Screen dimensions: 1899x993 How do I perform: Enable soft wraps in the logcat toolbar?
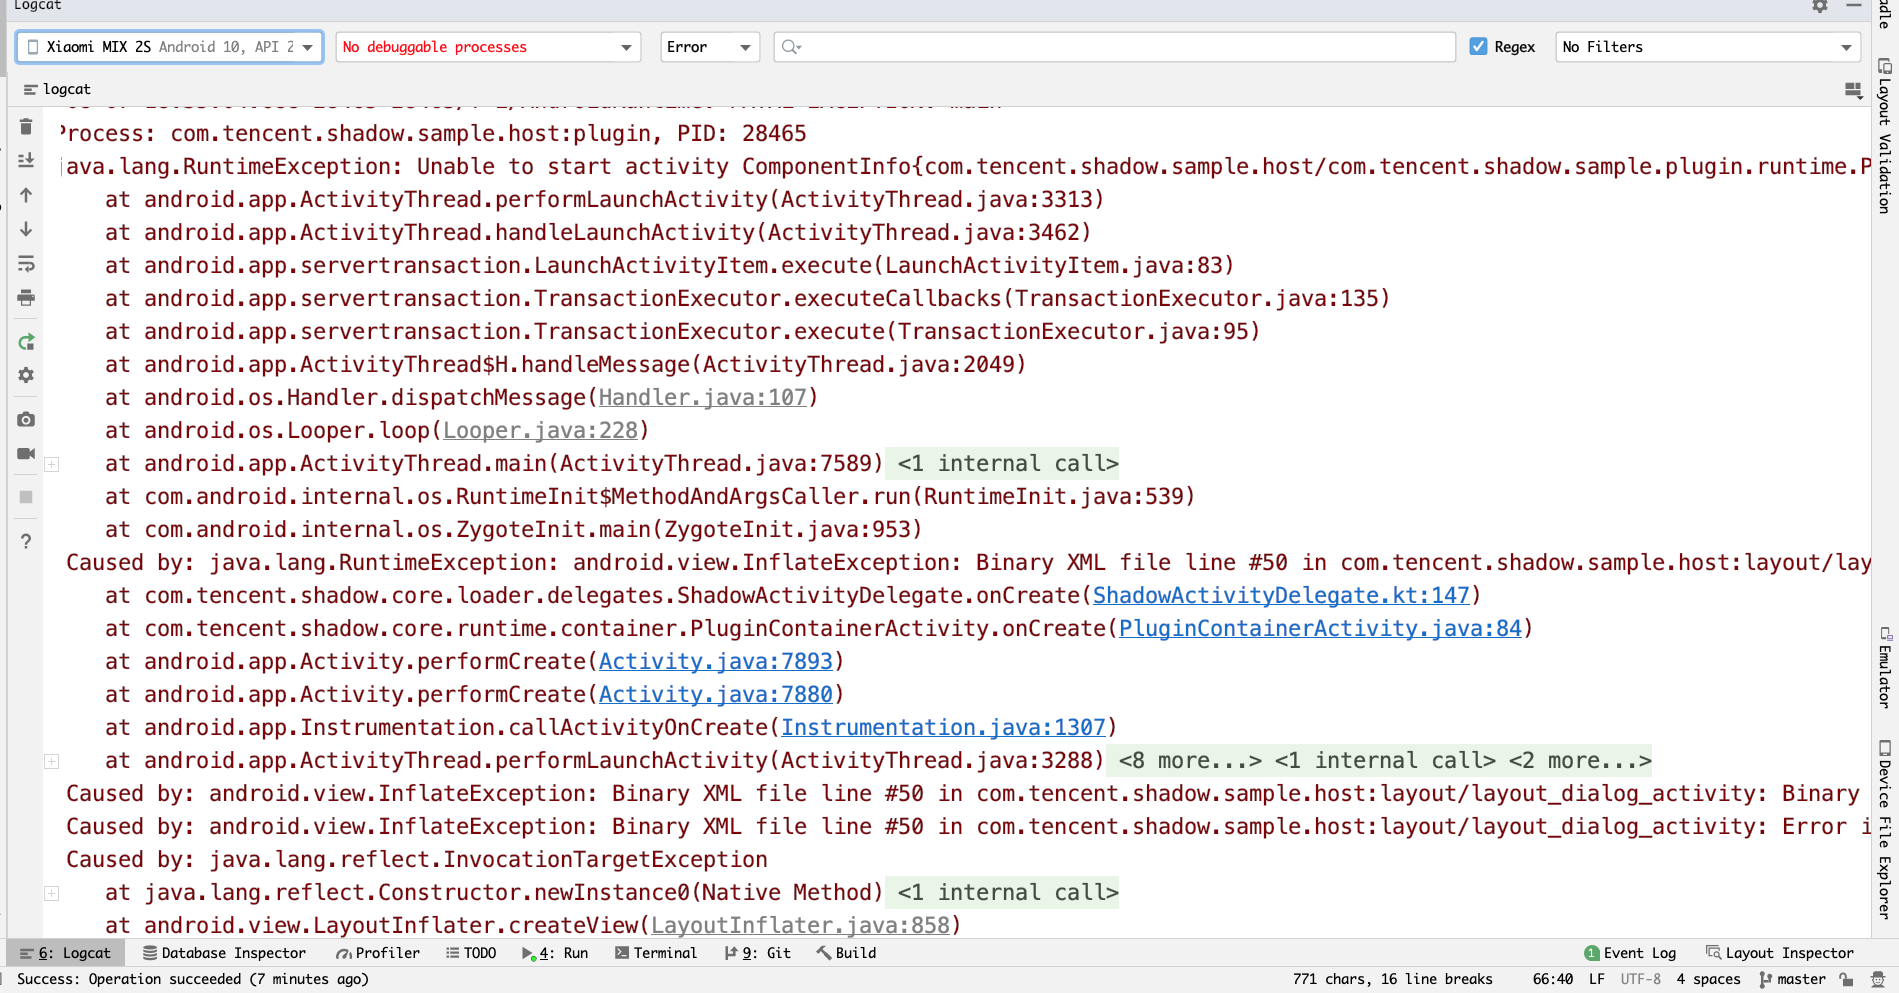[26, 264]
